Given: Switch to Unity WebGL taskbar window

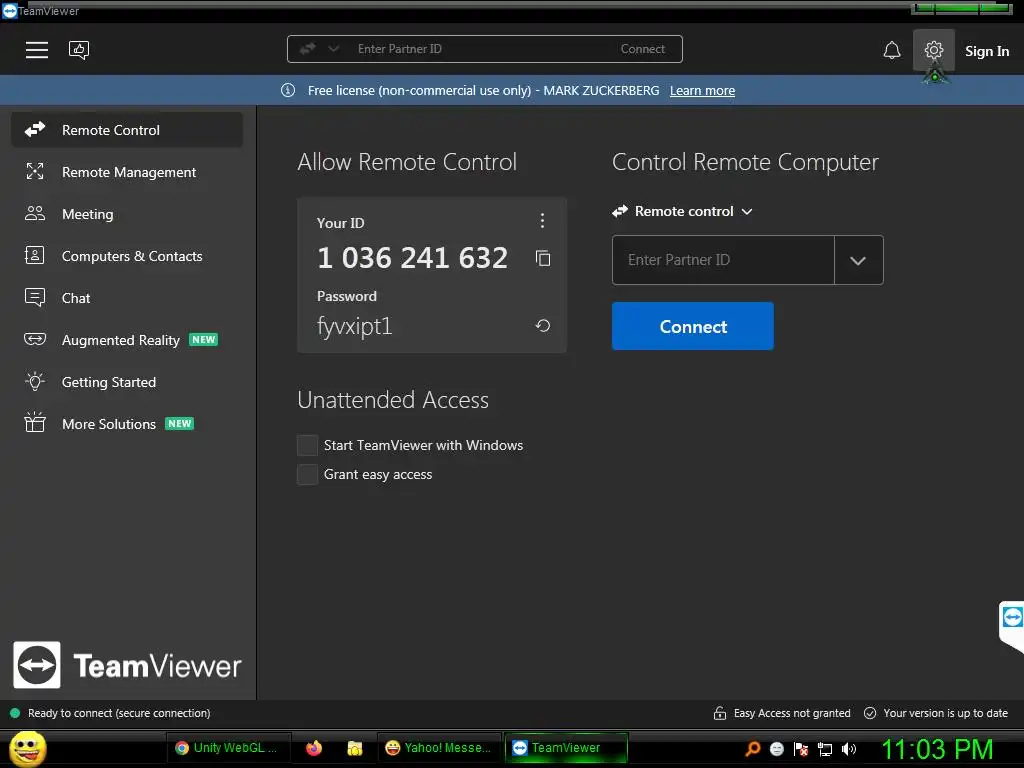Looking at the screenshot, I should (x=228, y=748).
